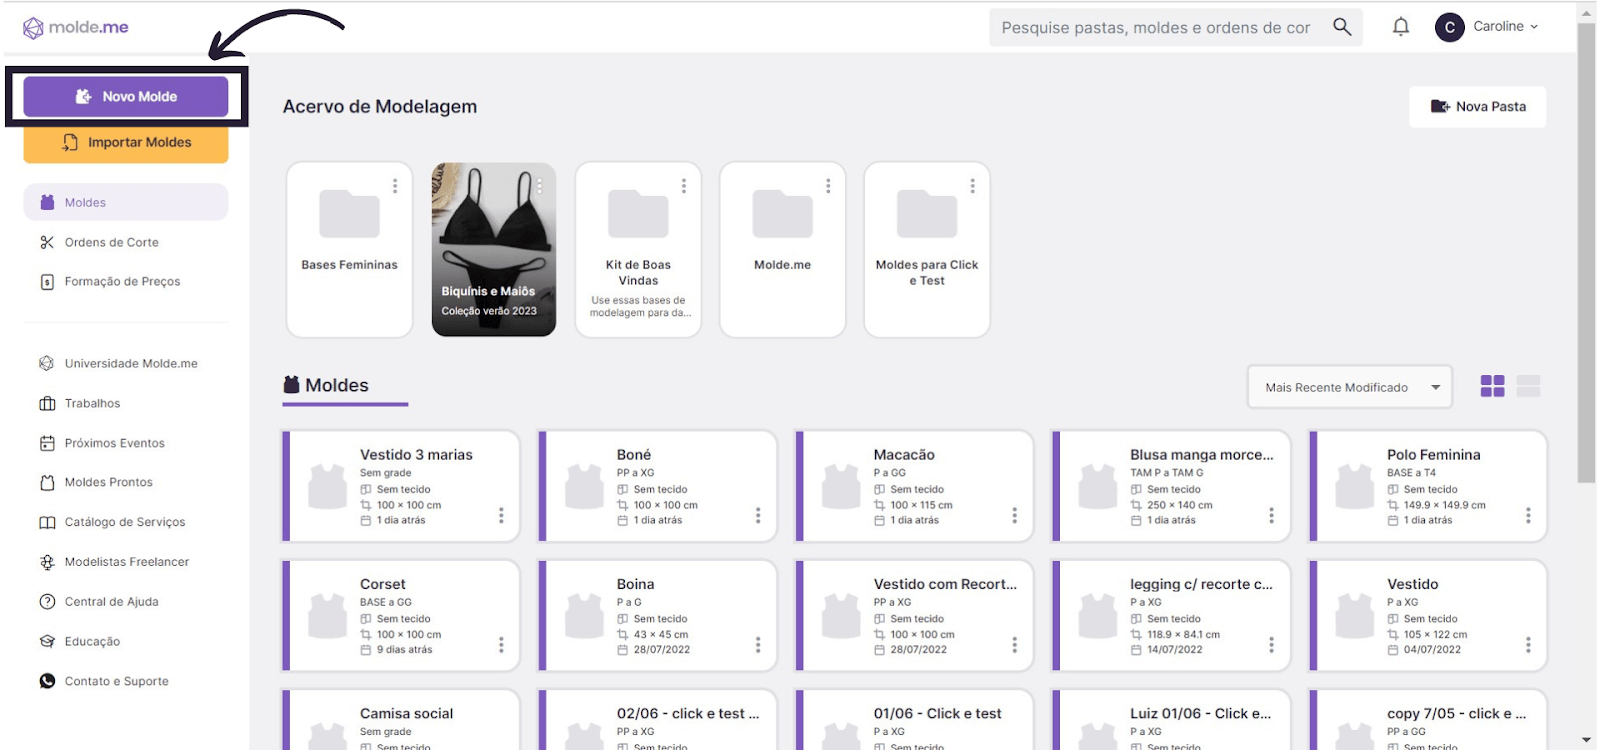
Task: Open Moldes para Click e Test options
Action: [972, 186]
